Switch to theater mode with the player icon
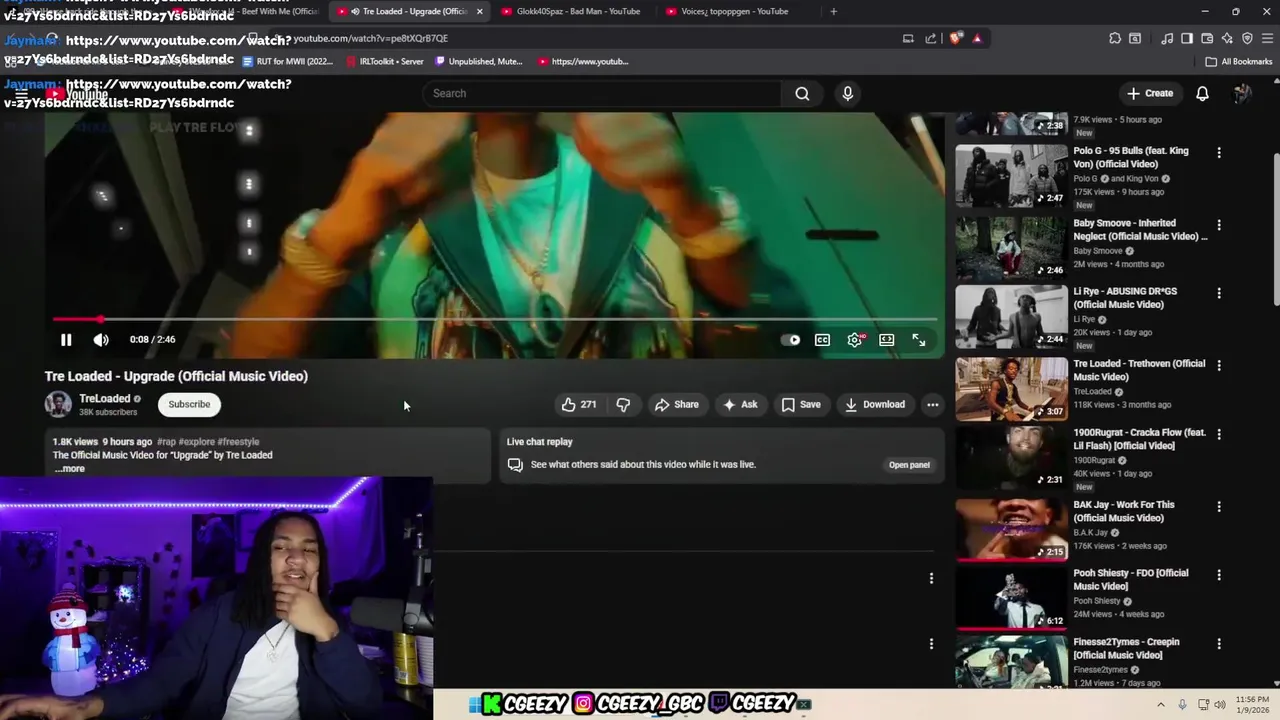 (x=887, y=340)
